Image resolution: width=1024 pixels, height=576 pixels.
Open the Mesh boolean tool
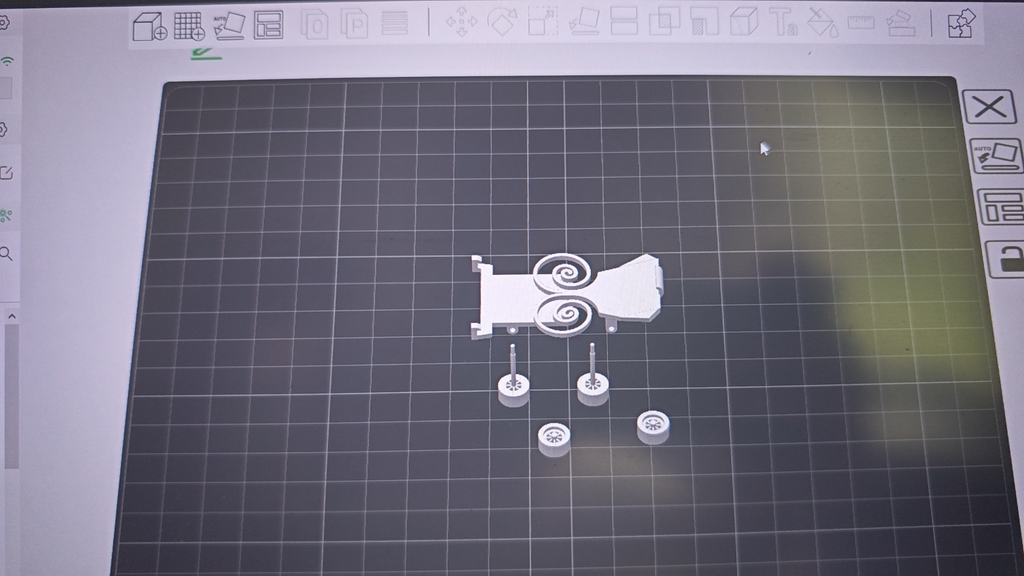(x=664, y=21)
